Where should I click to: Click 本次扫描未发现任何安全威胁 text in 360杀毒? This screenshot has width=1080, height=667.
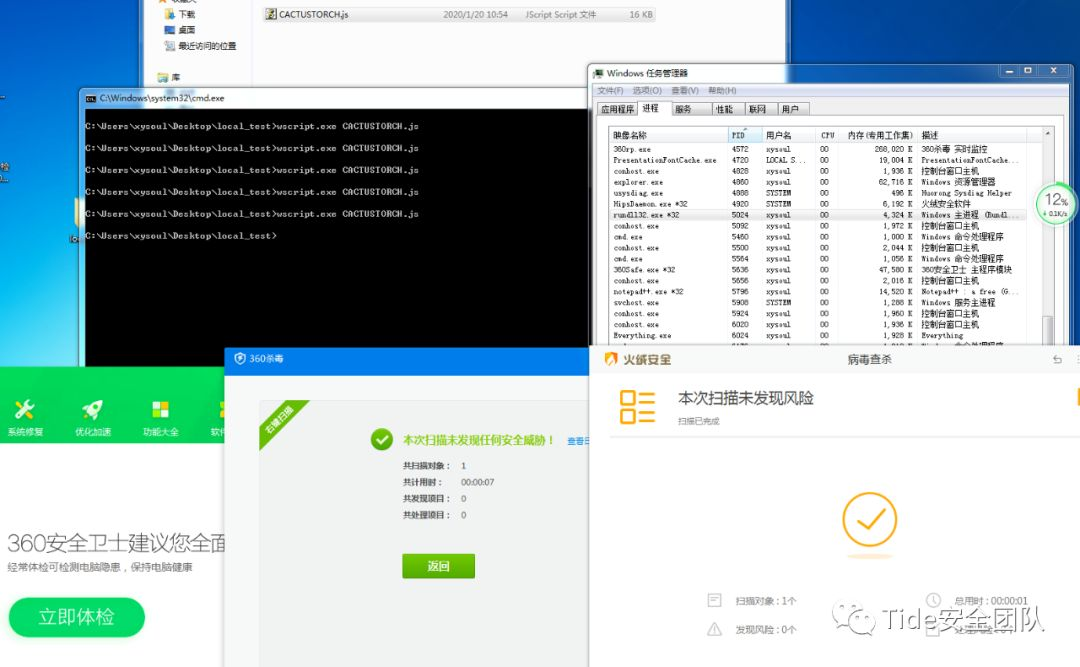(x=478, y=440)
